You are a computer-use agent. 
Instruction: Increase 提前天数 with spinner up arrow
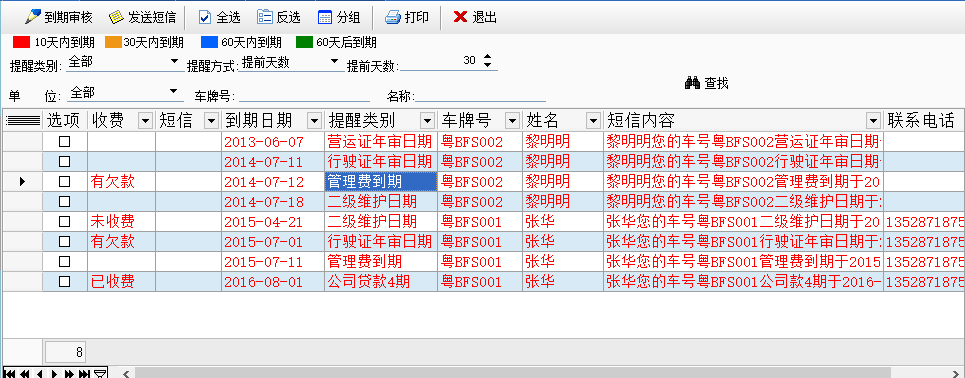click(x=488, y=57)
